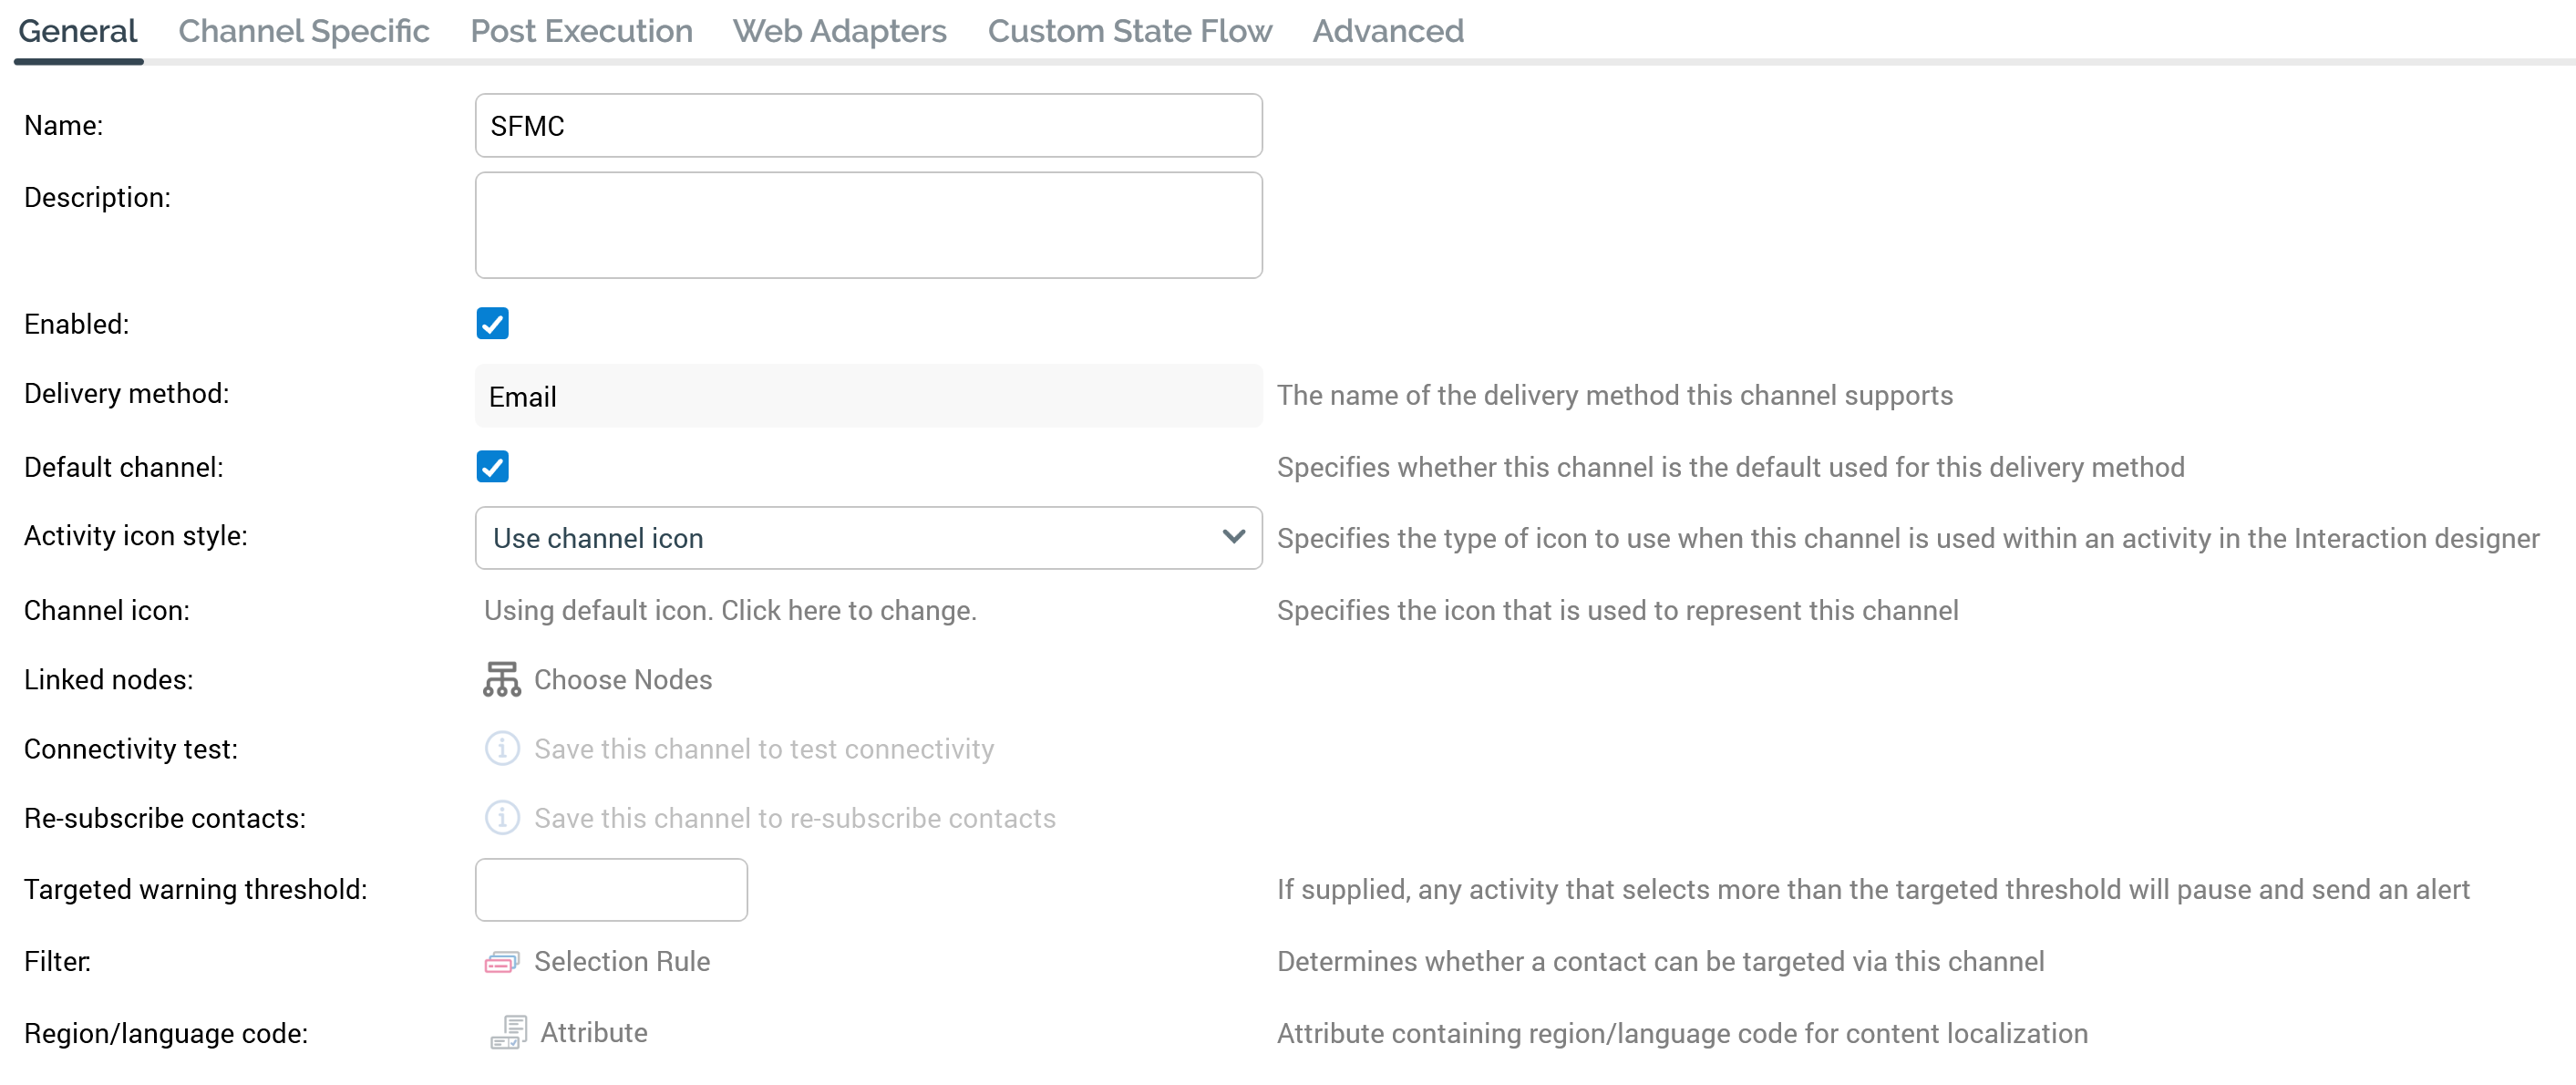Click 'Using default icon. Click here to change' link

[x=730, y=610]
